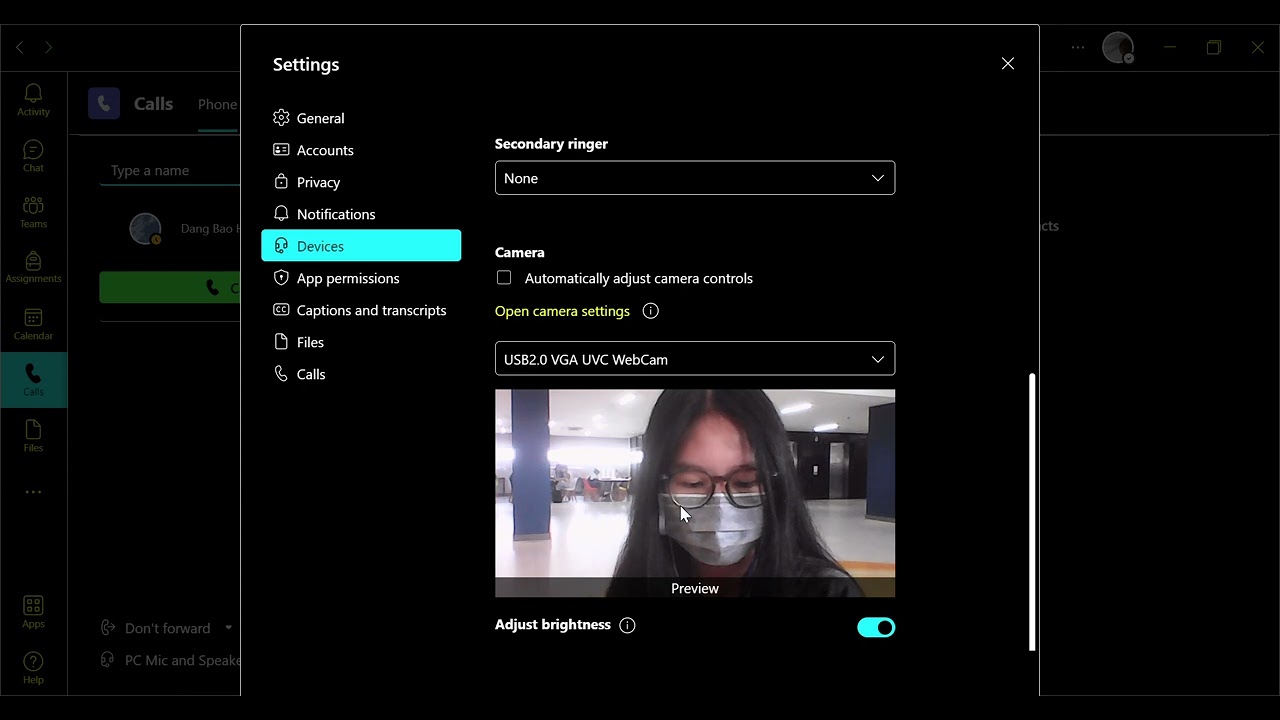Image resolution: width=1280 pixels, height=720 pixels.
Task: Open Teams in the left sidebar
Action: click(x=33, y=212)
